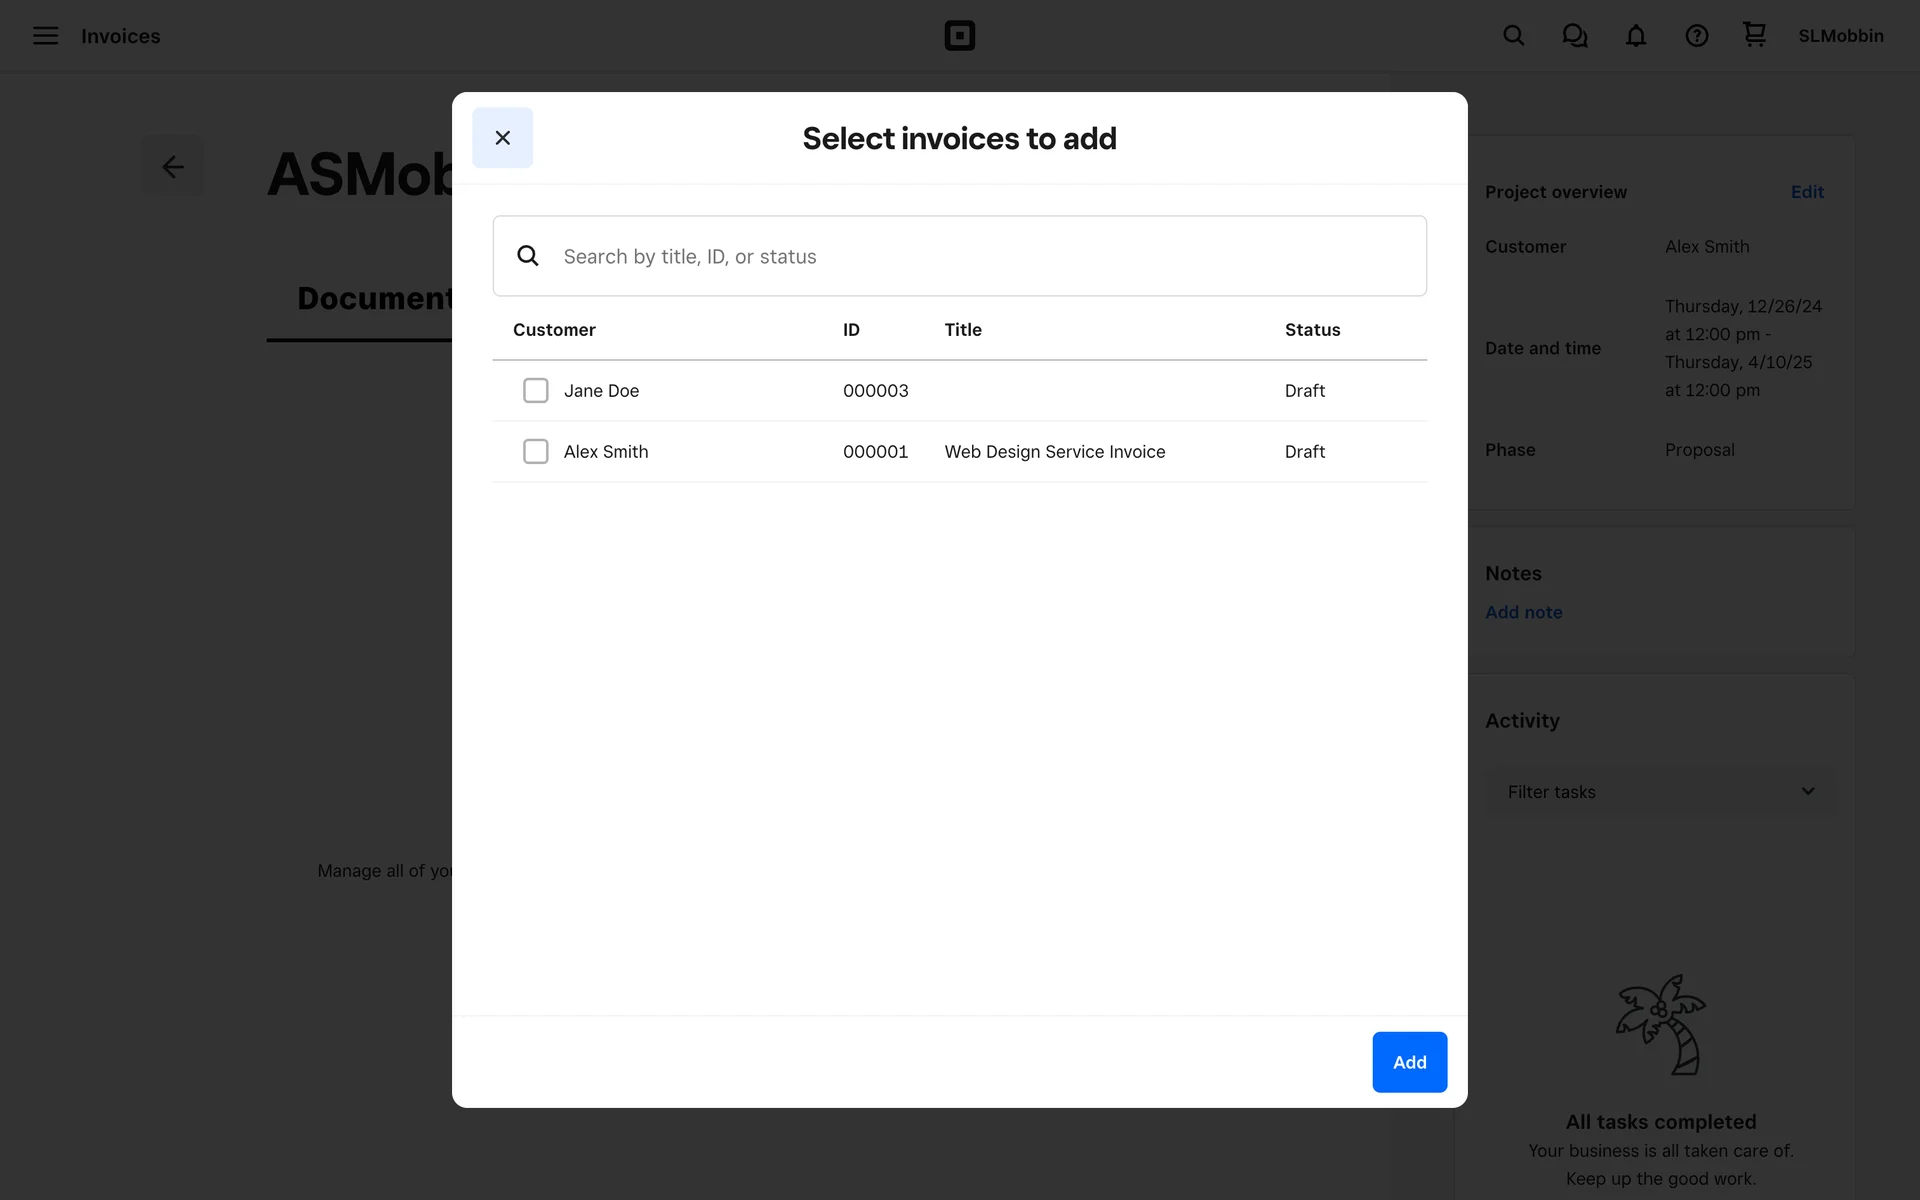Open the hamburger navigation menu
The width and height of the screenshot is (1920, 1200).
pos(45,36)
